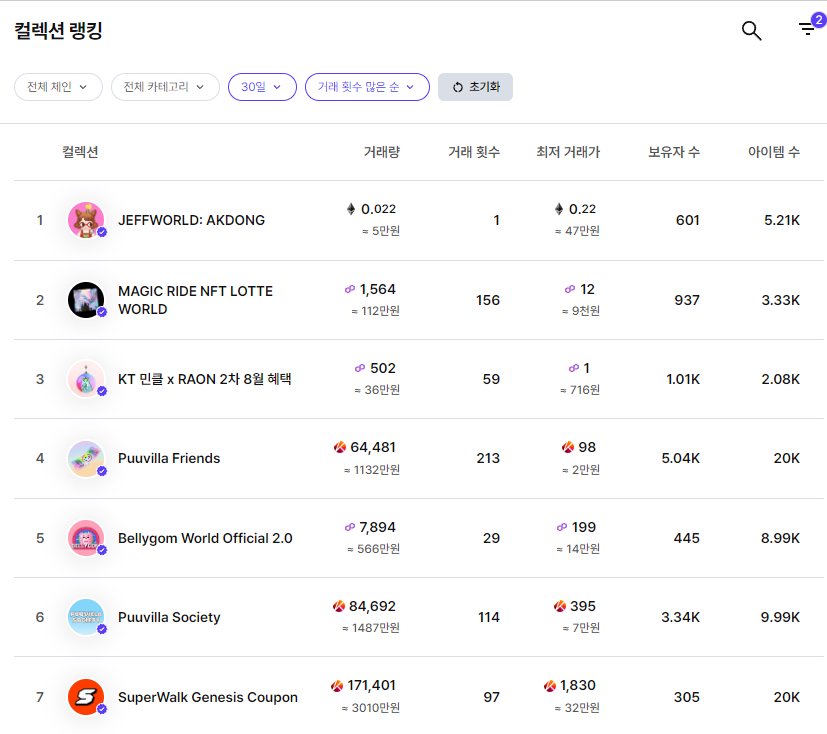Click the SuperWalk Genesis Coupon logo
Image resolution: width=827 pixels, height=734 pixels.
coord(86,697)
